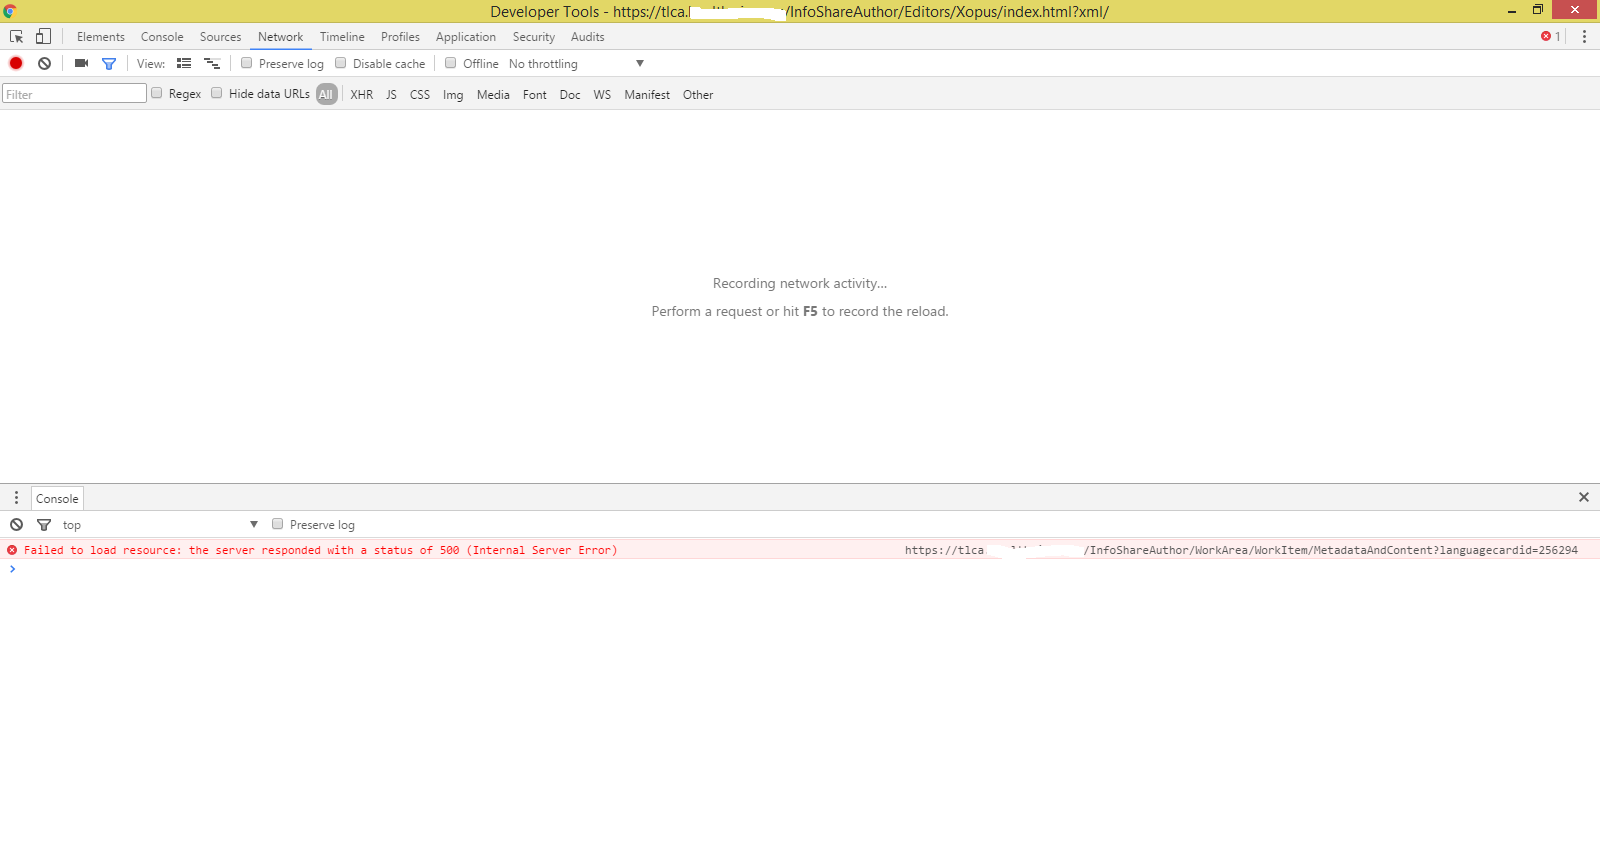Open the Sources tab
Image resolution: width=1600 pixels, height=860 pixels.
[220, 37]
